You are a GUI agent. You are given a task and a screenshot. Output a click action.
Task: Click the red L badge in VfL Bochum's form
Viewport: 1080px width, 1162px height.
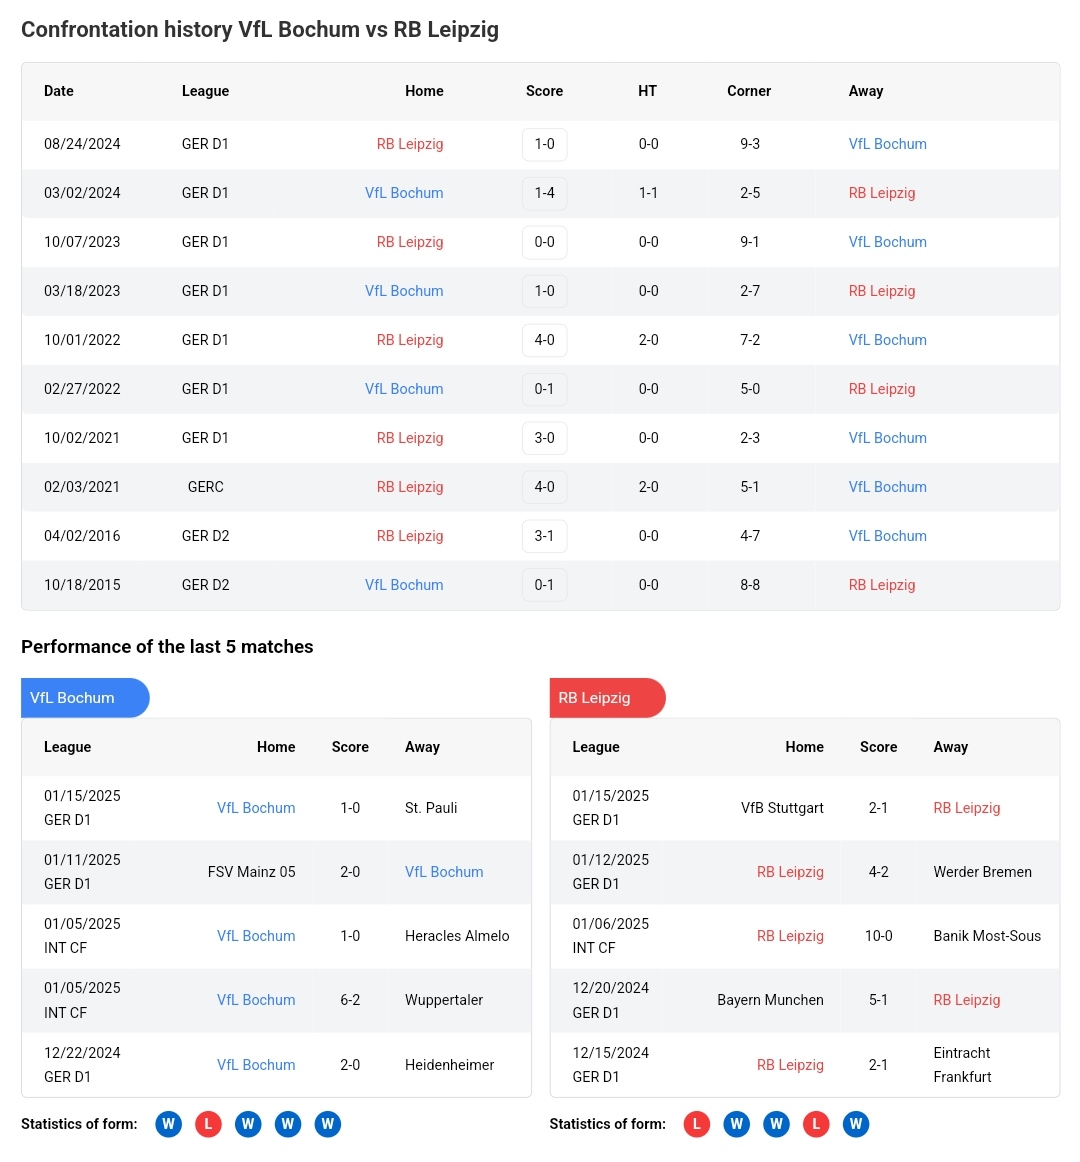(208, 1124)
